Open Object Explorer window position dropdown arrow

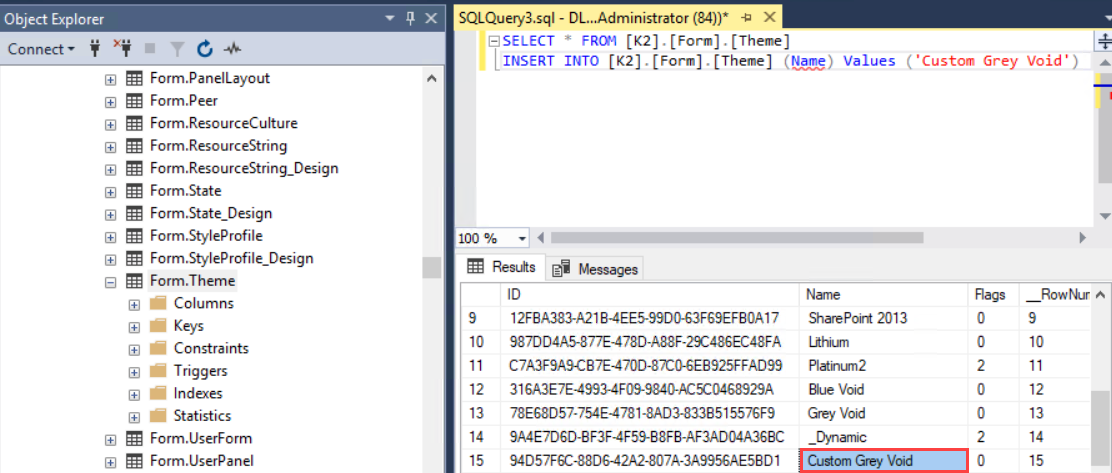click(389, 19)
